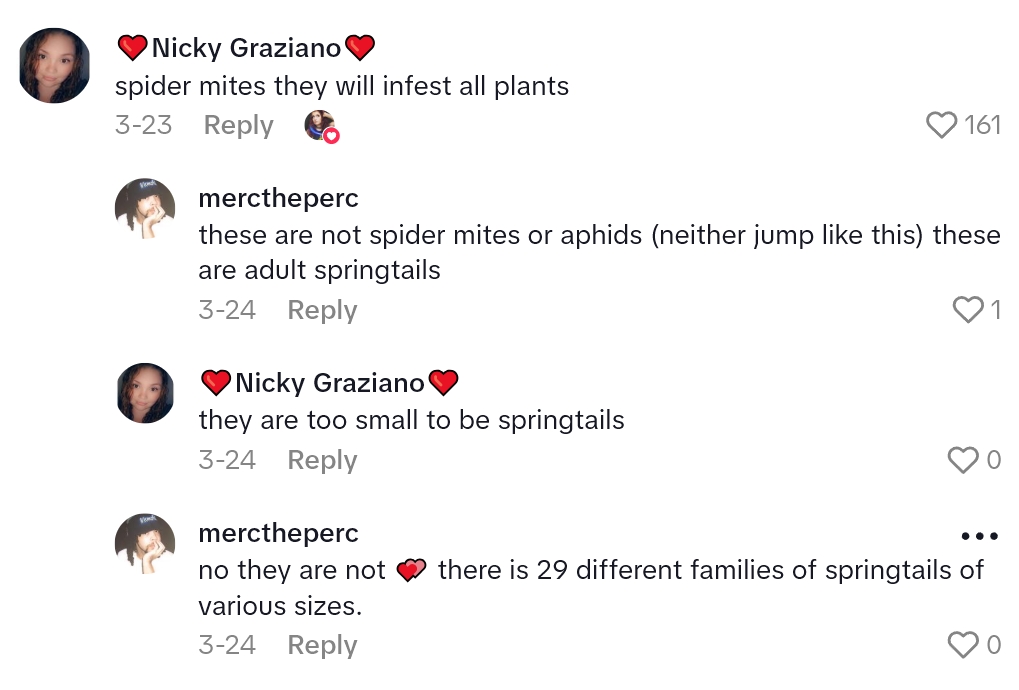The image size is (1019, 690).
Task: Open merctheperc's username on last reply
Action: tap(278, 533)
